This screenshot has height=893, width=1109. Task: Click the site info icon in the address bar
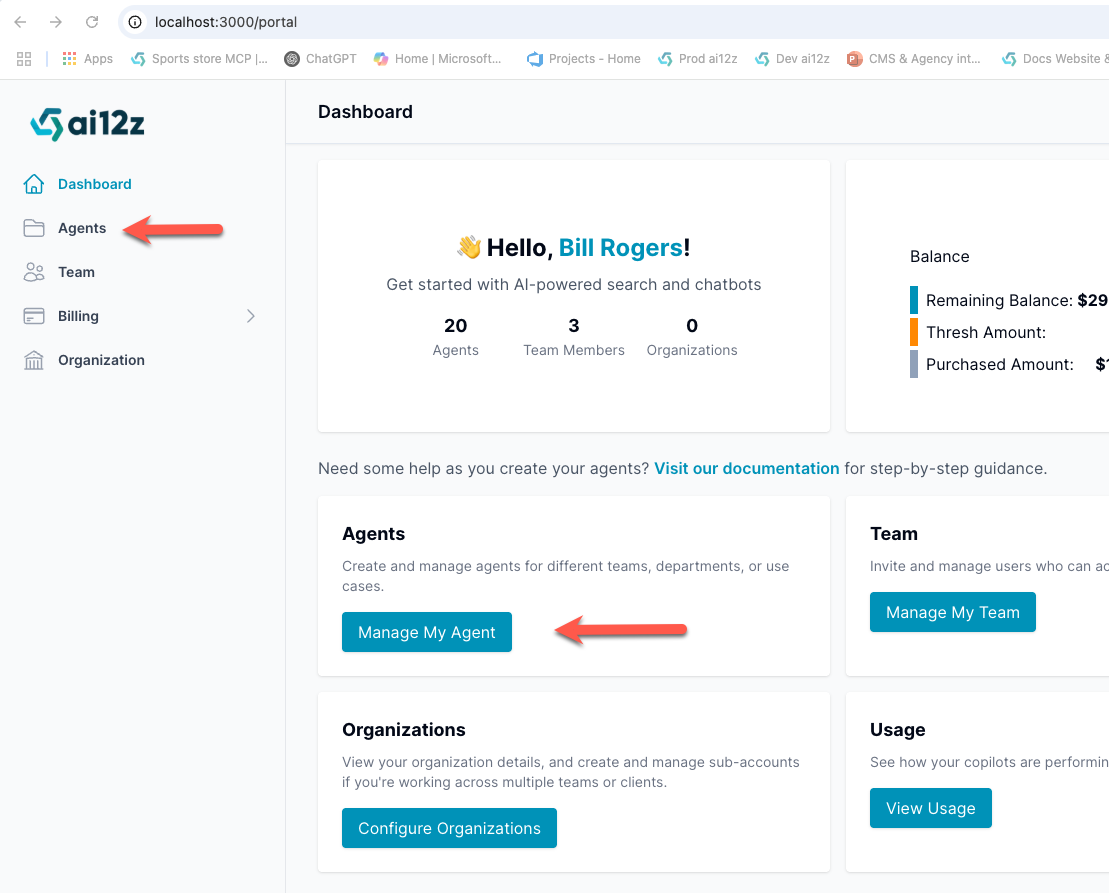[x=134, y=22]
